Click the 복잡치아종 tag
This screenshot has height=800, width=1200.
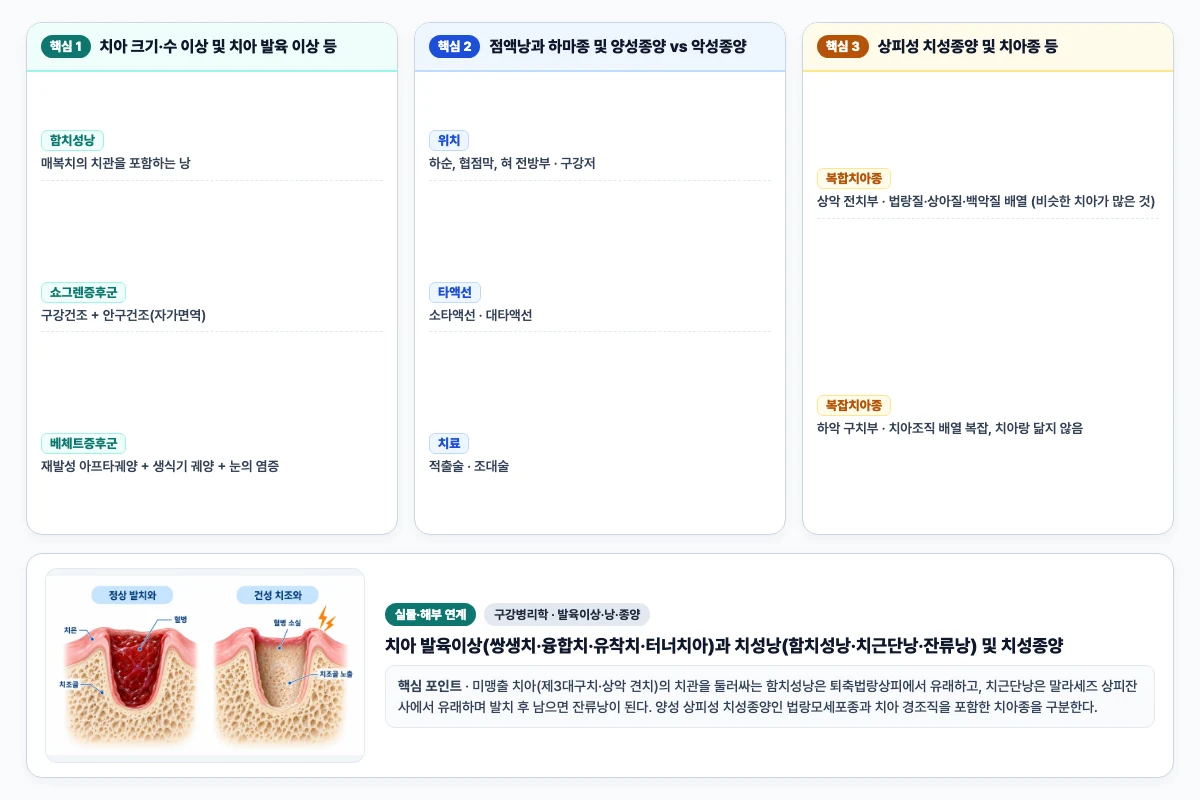(x=854, y=406)
